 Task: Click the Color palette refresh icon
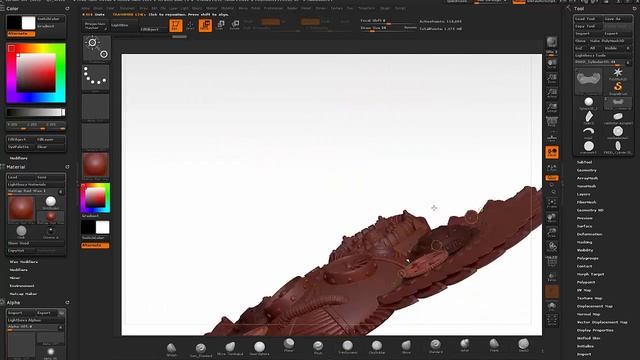pyautogui.click(x=67, y=8)
